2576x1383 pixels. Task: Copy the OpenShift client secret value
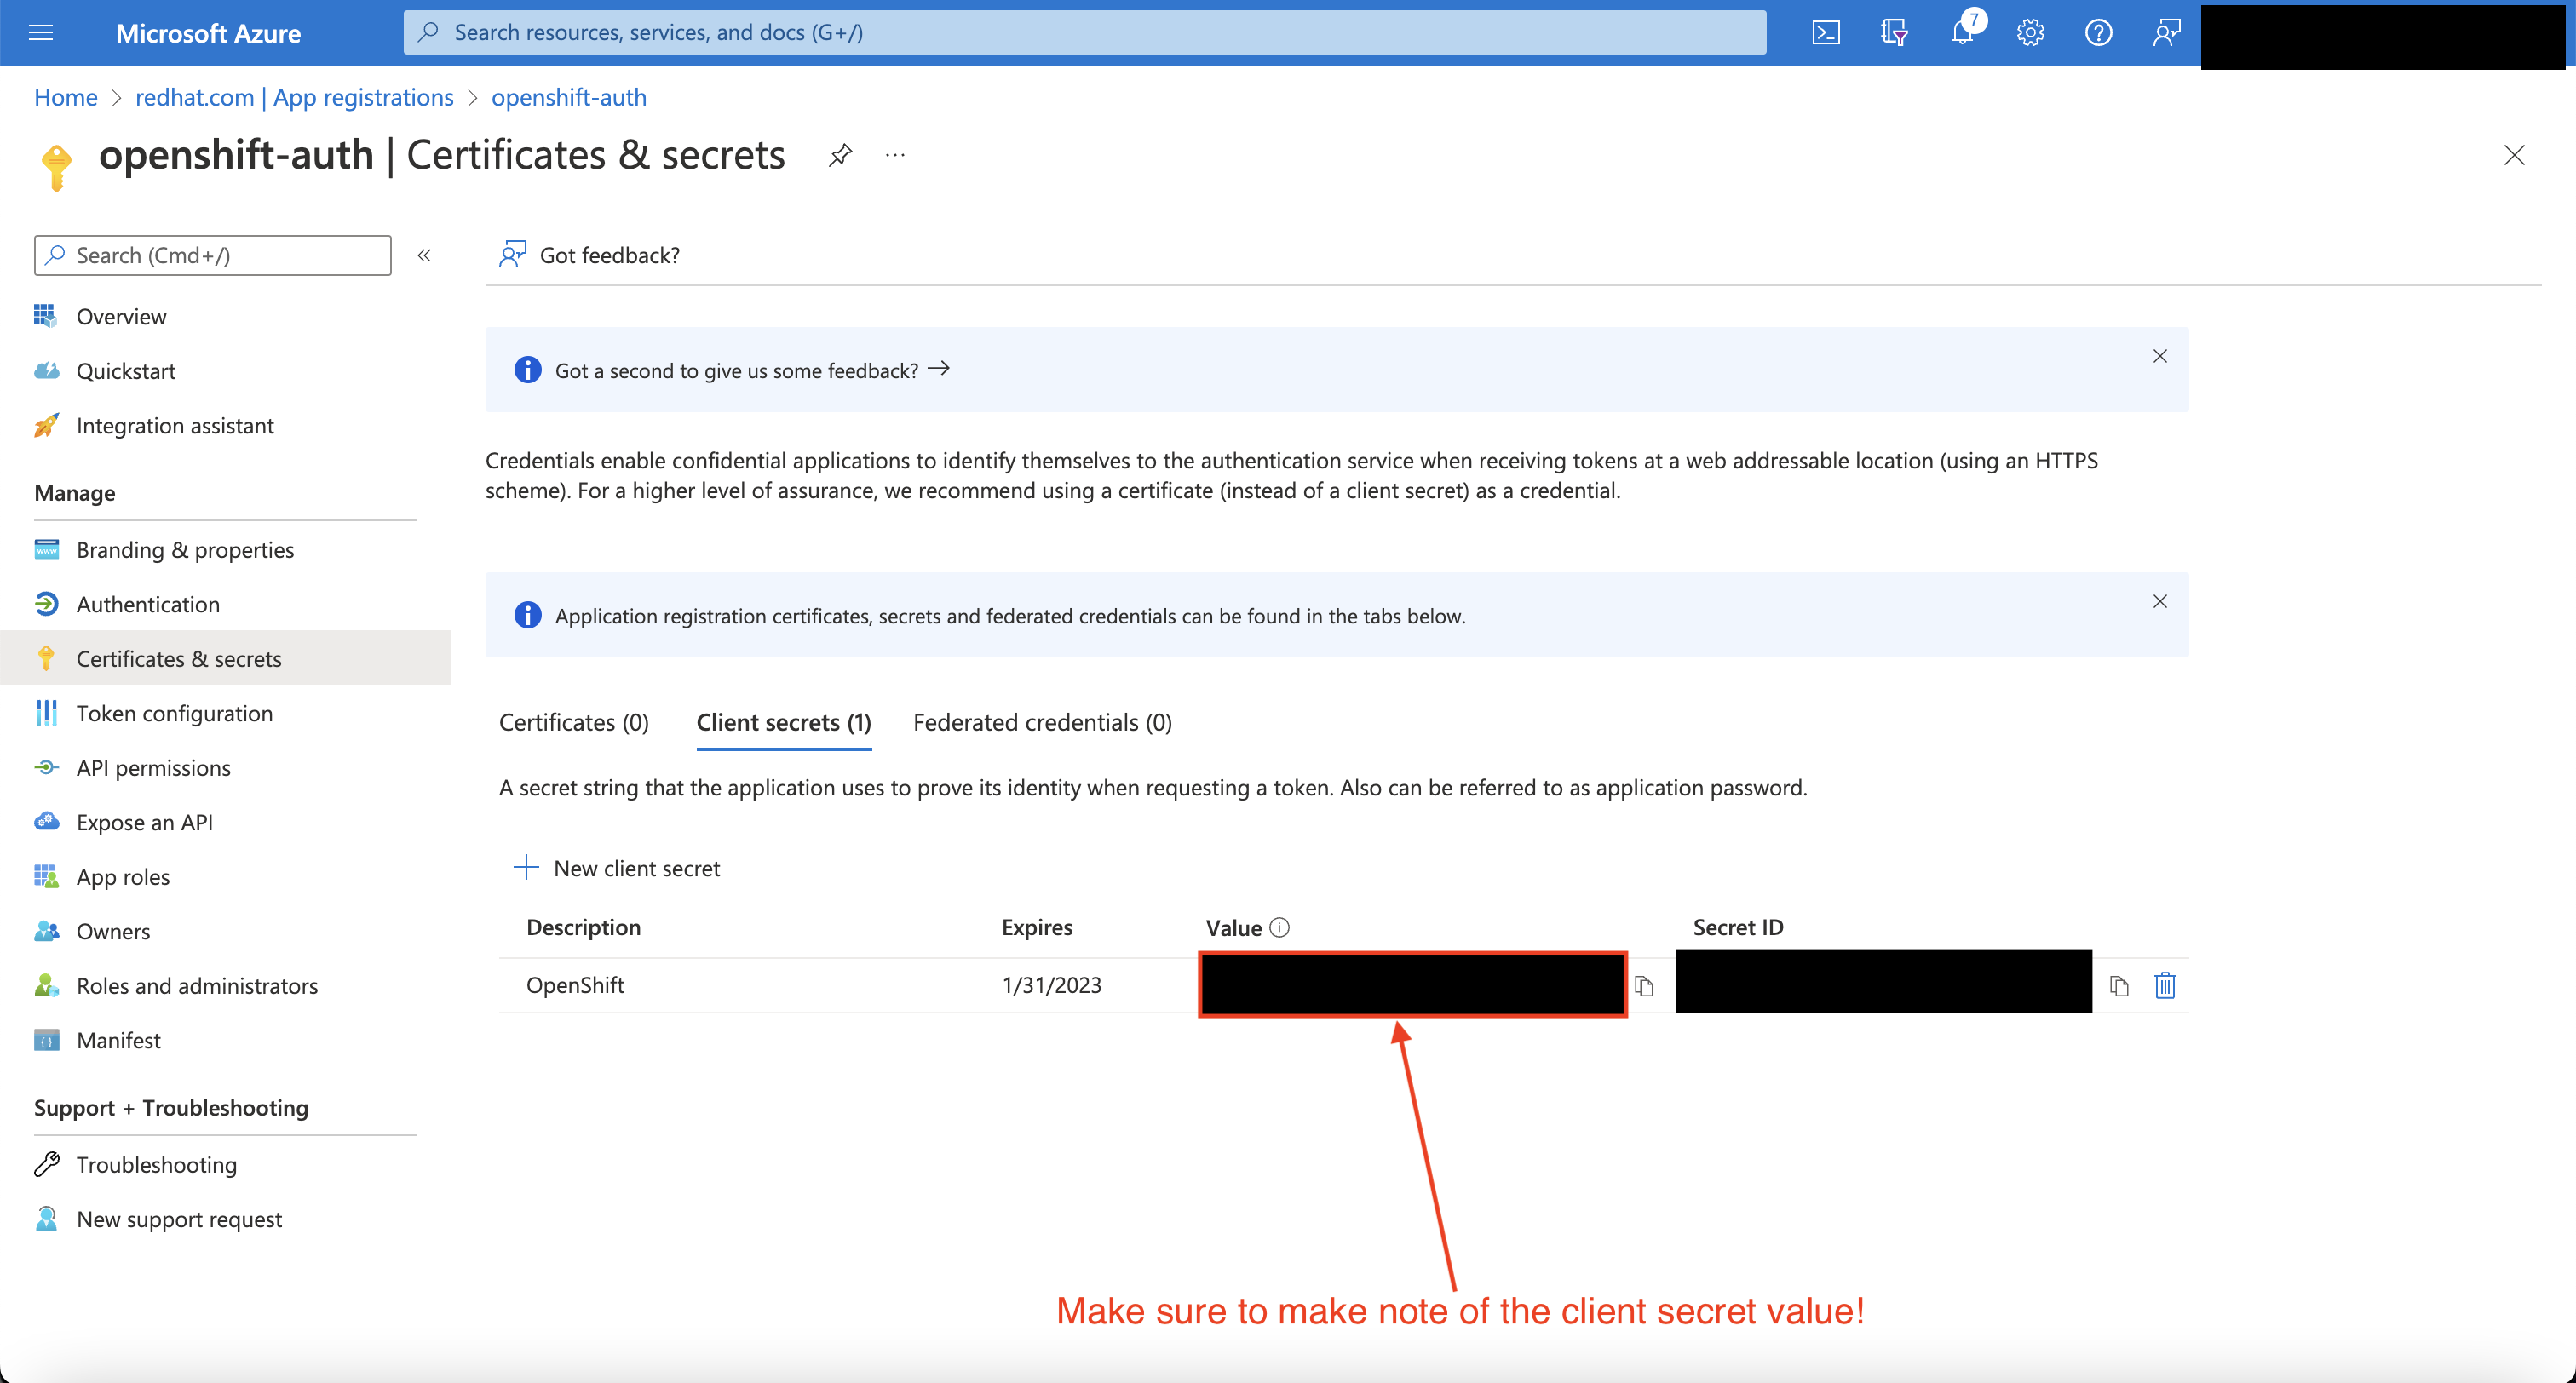(x=1644, y=984)
